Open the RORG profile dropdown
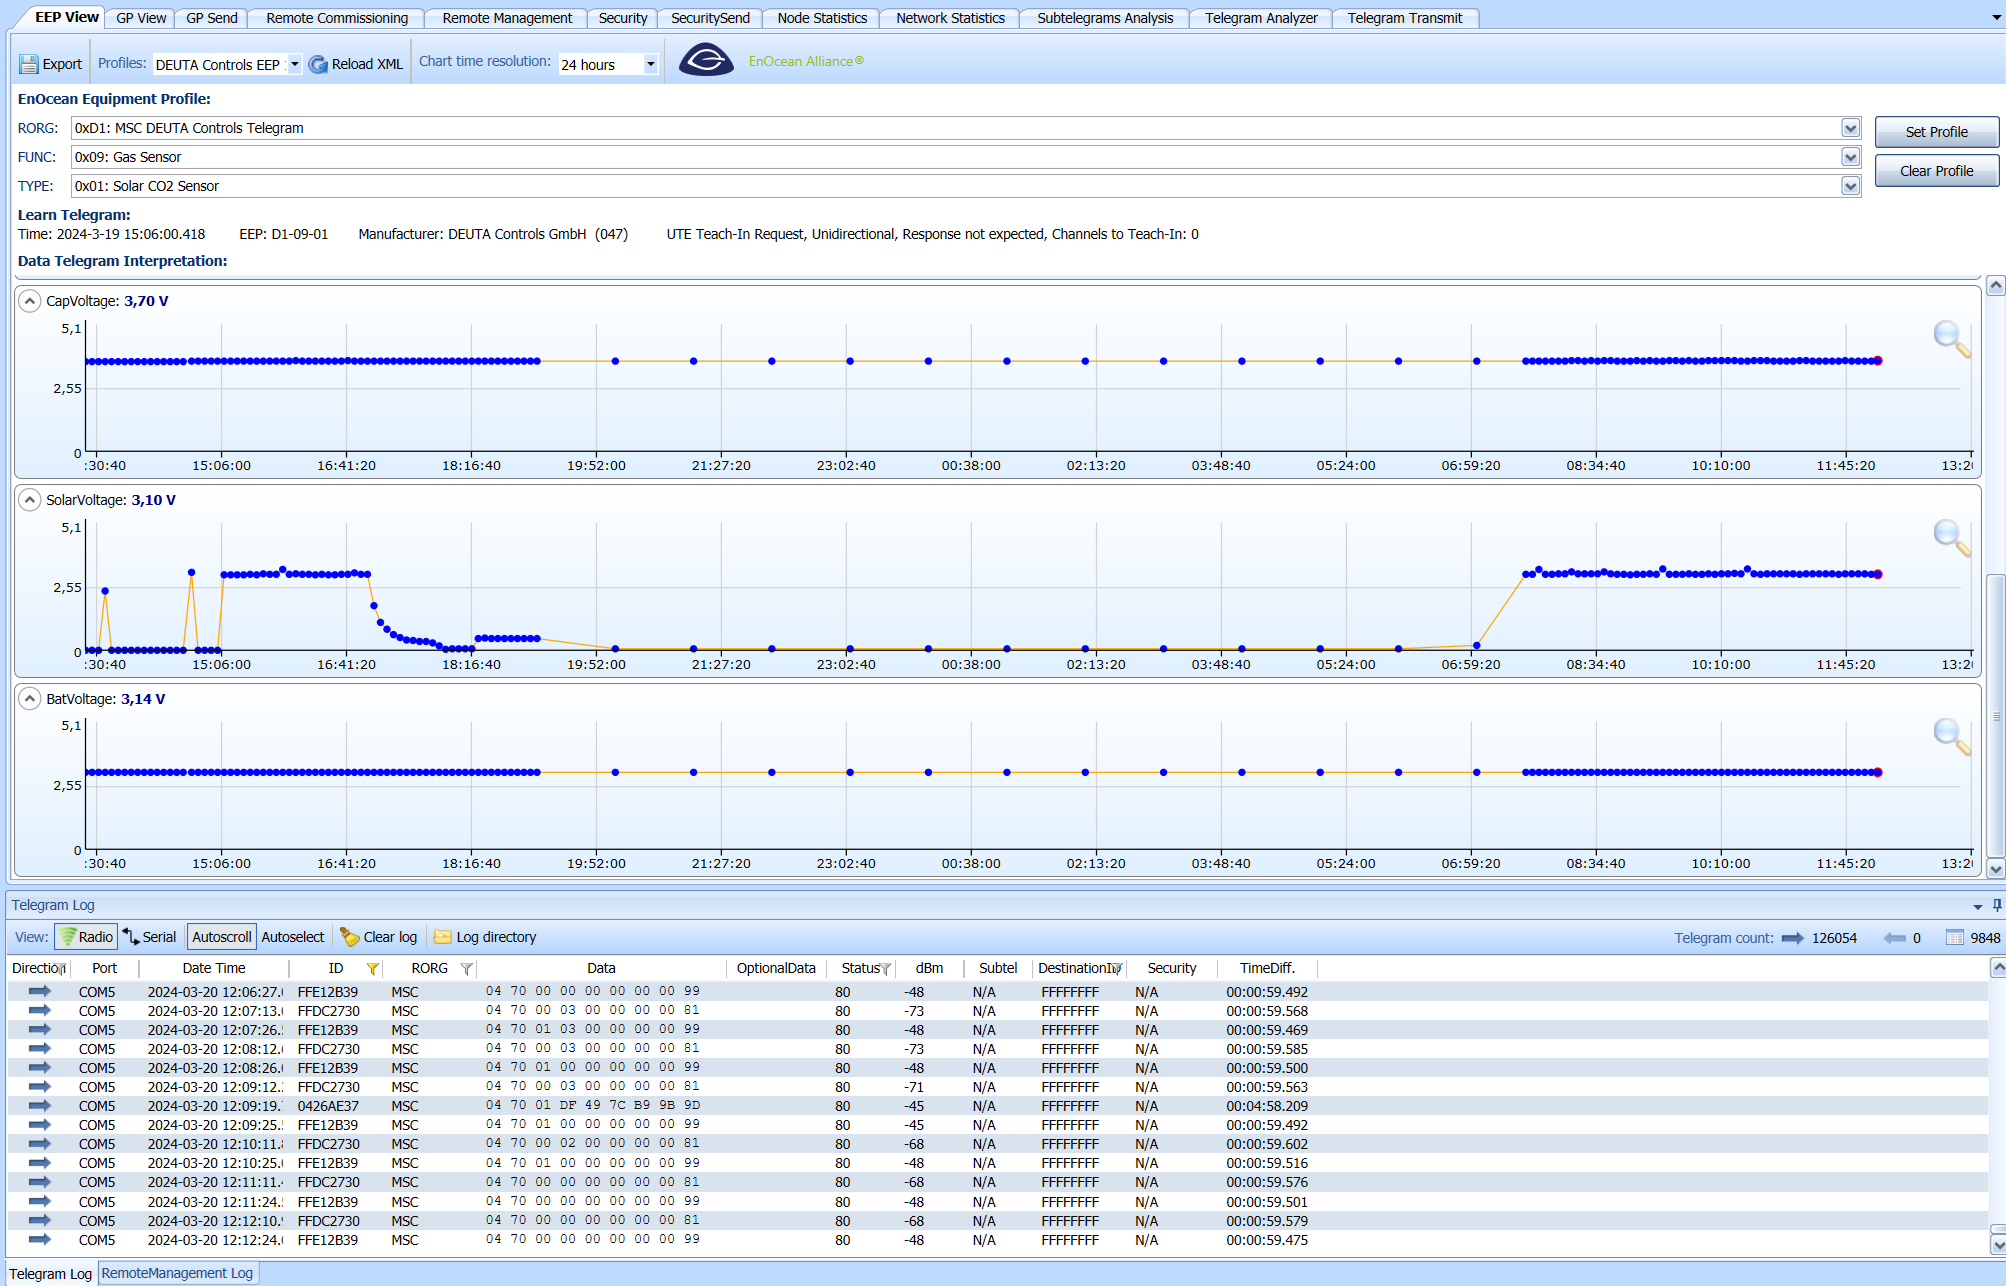Viewport: 2006px width, 1286px height. tap(1849, 128)
